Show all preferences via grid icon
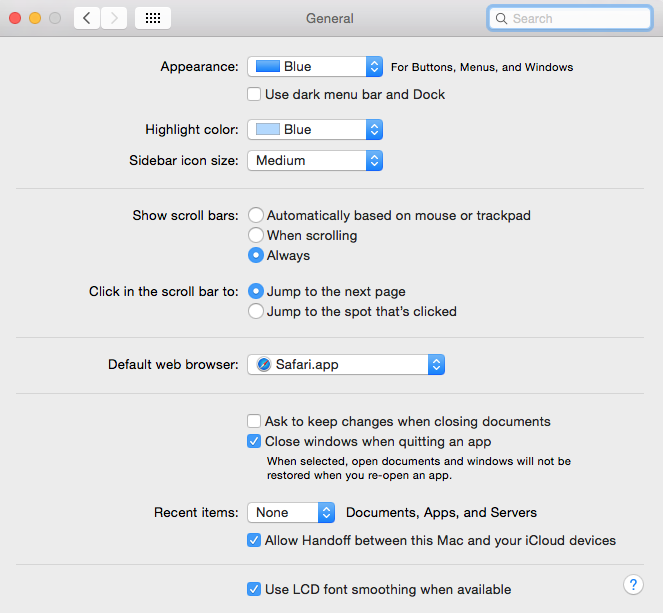Image resolution: width=663 pixels, height=613 pixels. pos(153,18)
